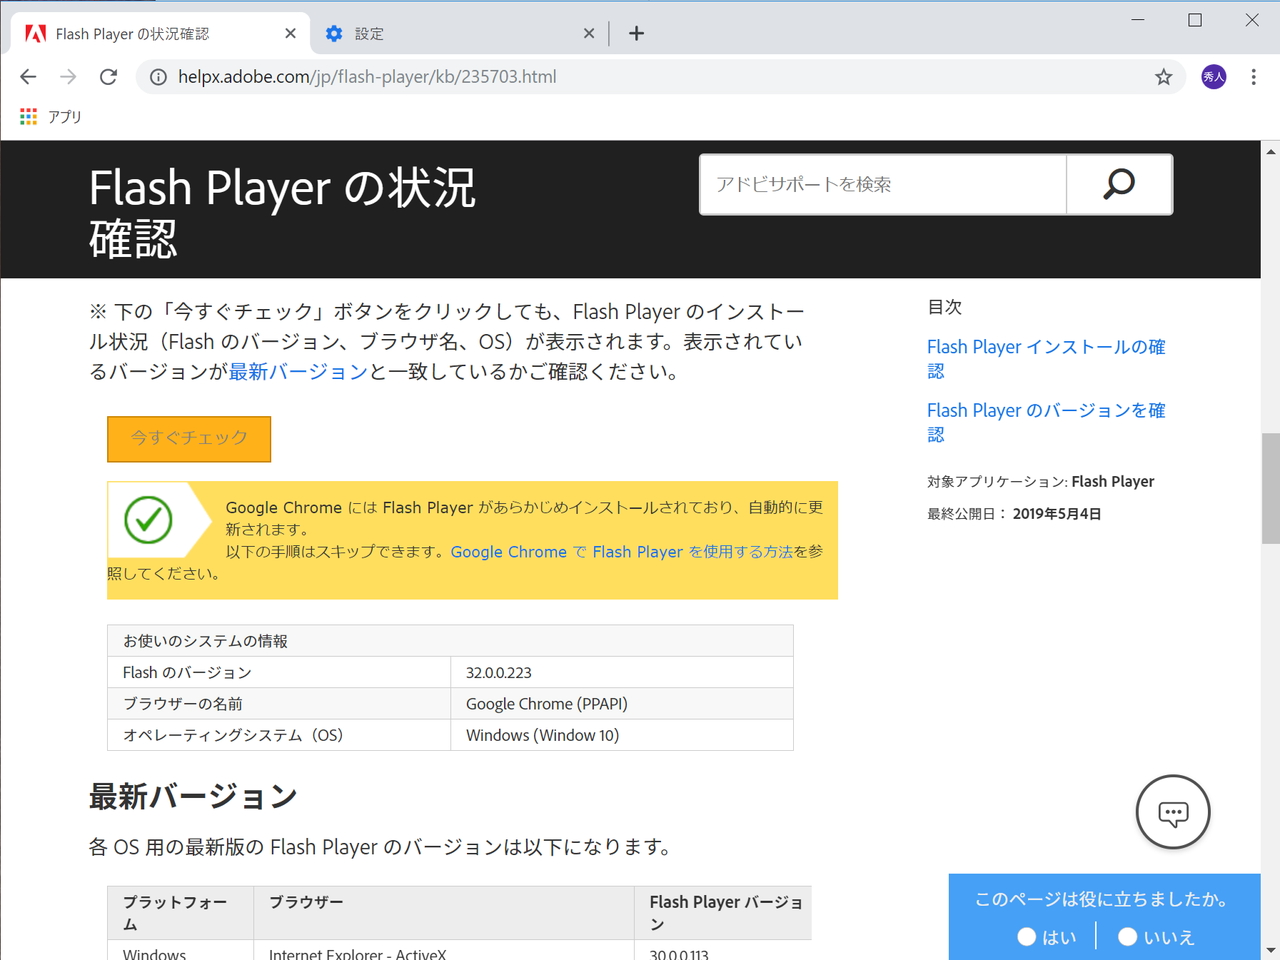Run the Adobe support search with the magnifier
This screenshot has height=960, width=1280.
pyautogui.click(x=1118, y=184)
